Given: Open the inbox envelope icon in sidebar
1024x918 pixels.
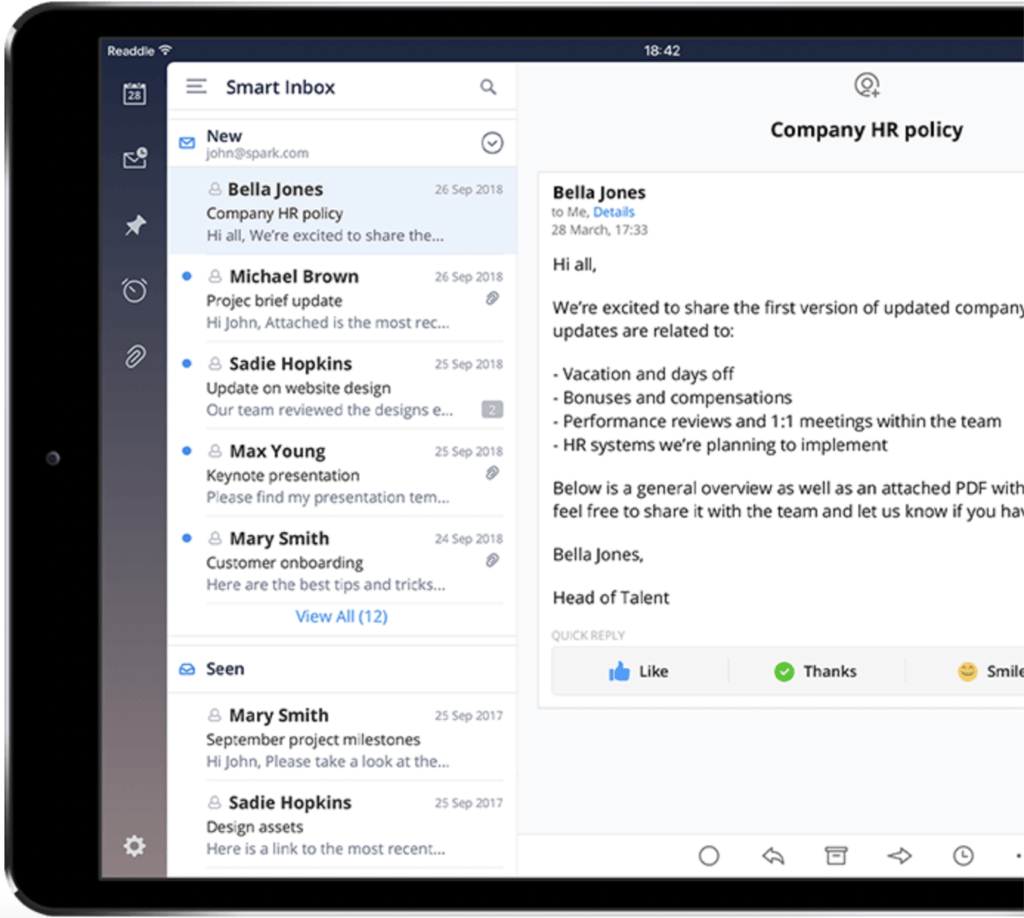Looking at the screenshot, I should [135, 158].
